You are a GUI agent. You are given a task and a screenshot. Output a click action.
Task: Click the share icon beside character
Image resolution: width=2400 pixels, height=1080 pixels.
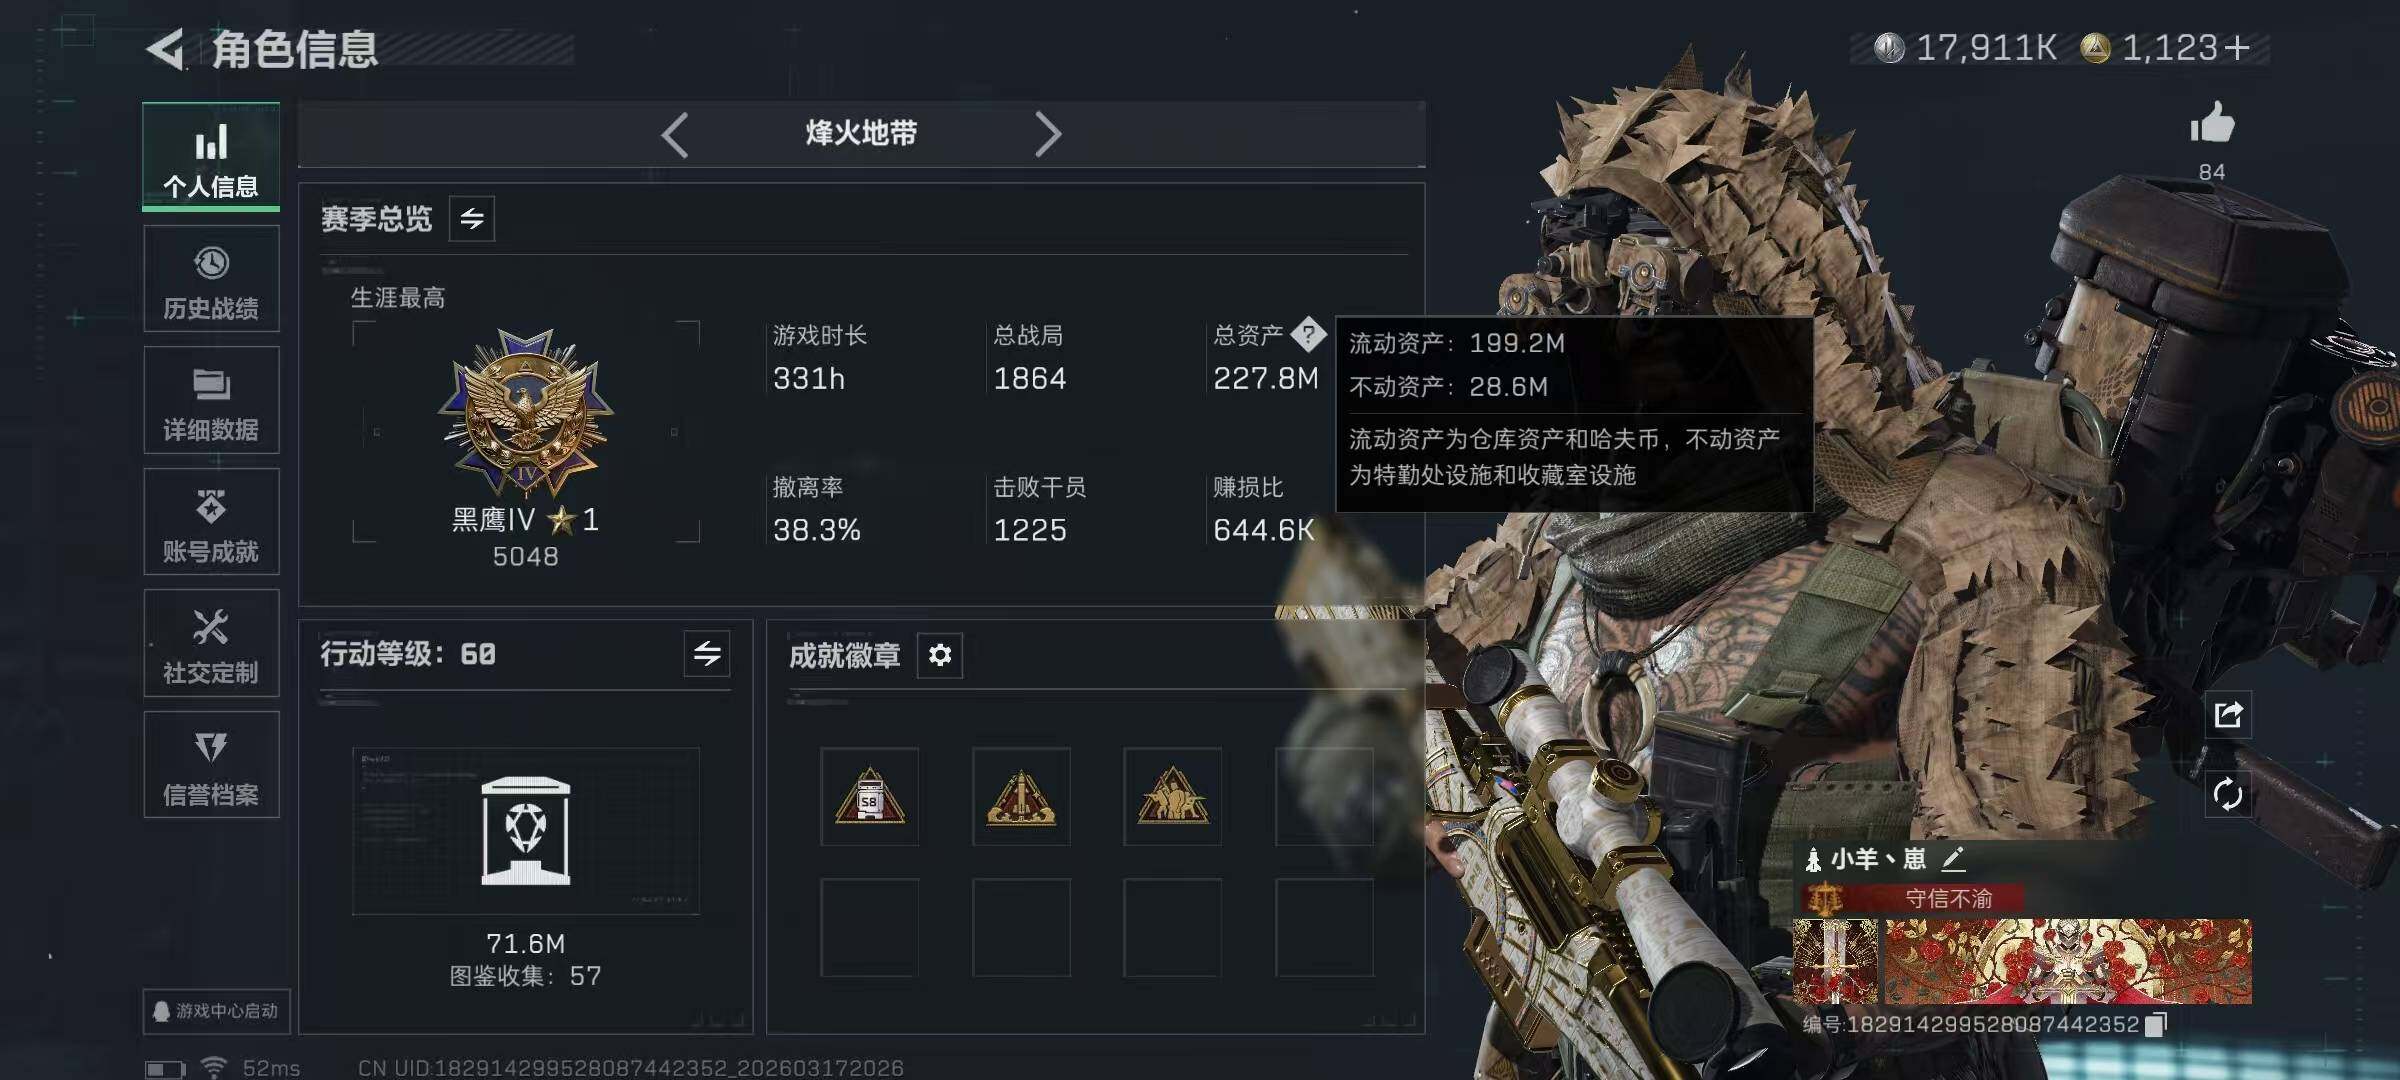click(x=2228, y=714)
